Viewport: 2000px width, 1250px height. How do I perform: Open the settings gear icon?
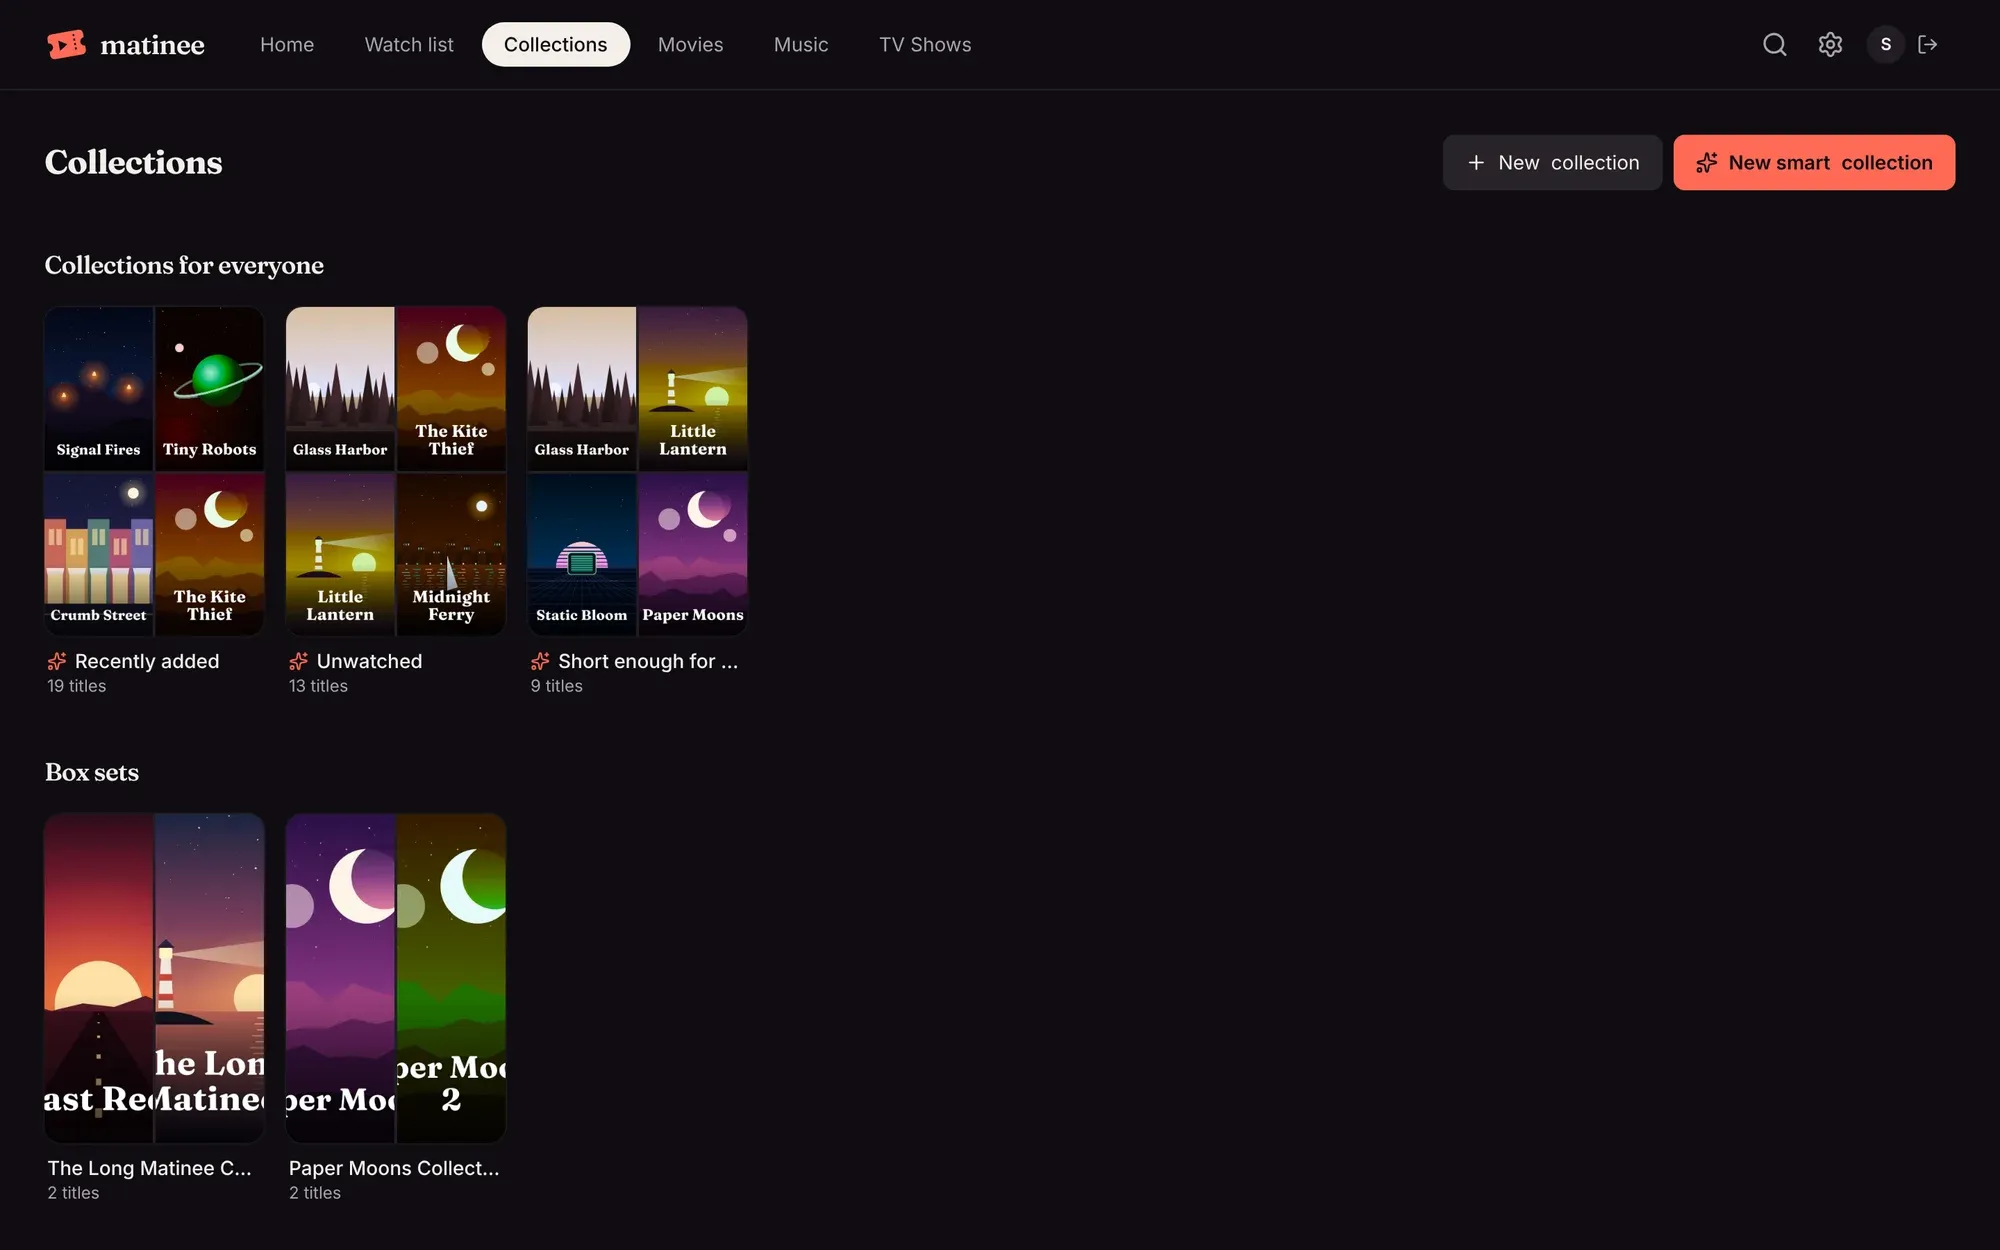coord(1830,44)
